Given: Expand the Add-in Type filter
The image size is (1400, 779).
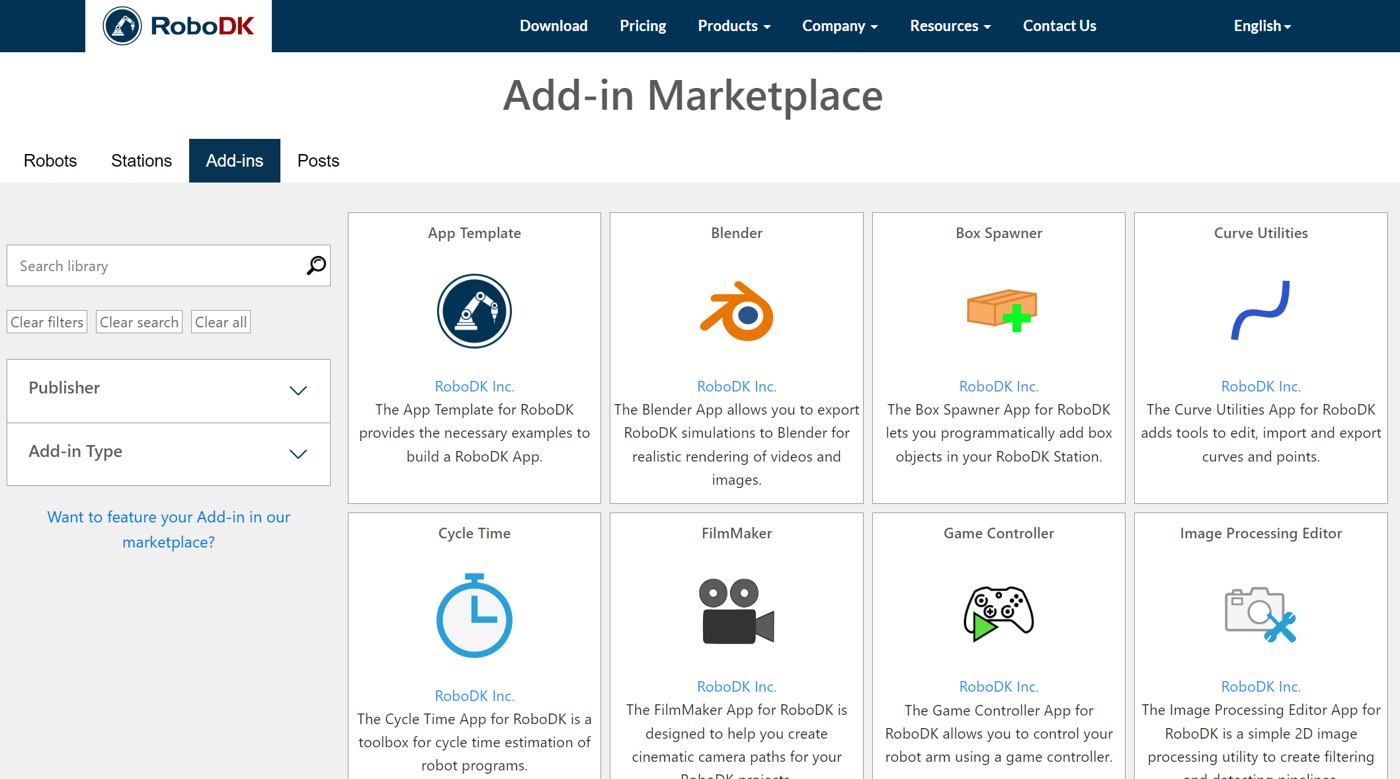Looking at the screenshot, I should point(168,453).
